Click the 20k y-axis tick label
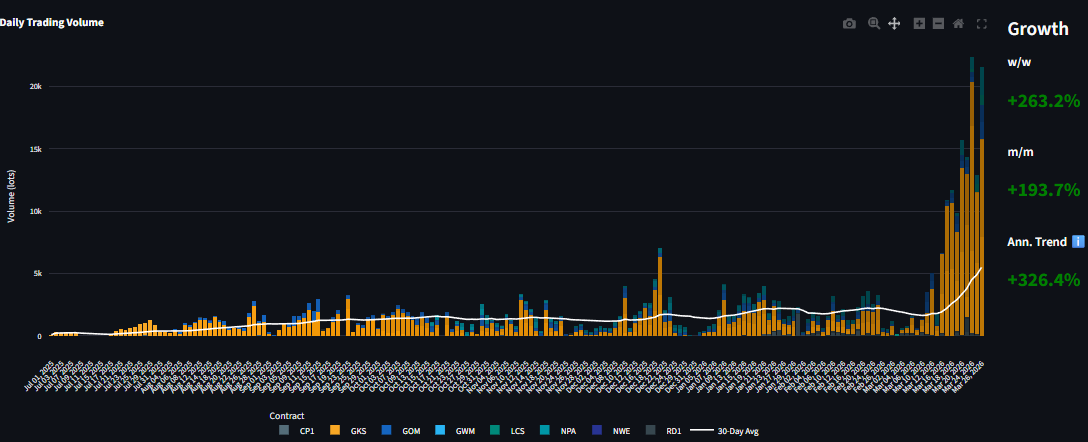This screenshot has height=442, width=1088. 35,87
